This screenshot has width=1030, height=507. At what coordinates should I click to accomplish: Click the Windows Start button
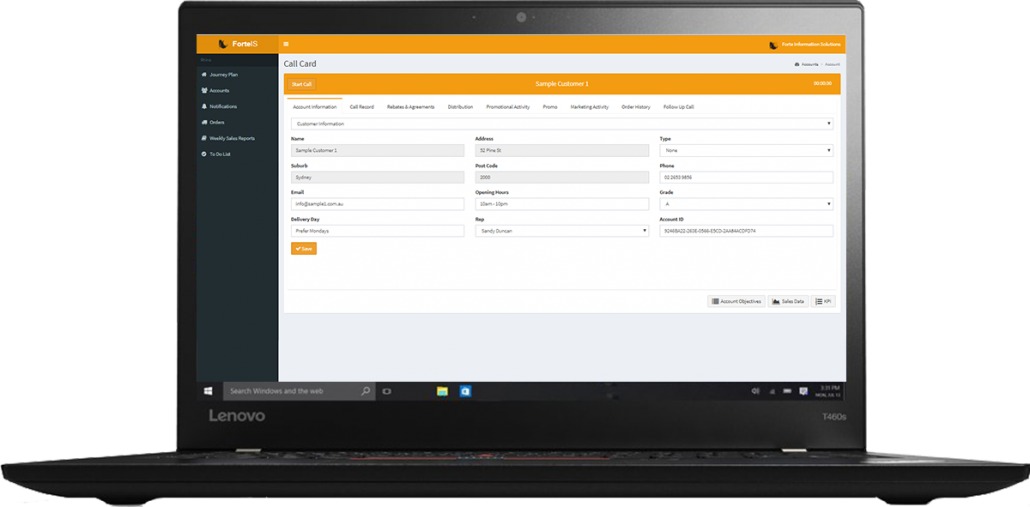tap(208, 391)
